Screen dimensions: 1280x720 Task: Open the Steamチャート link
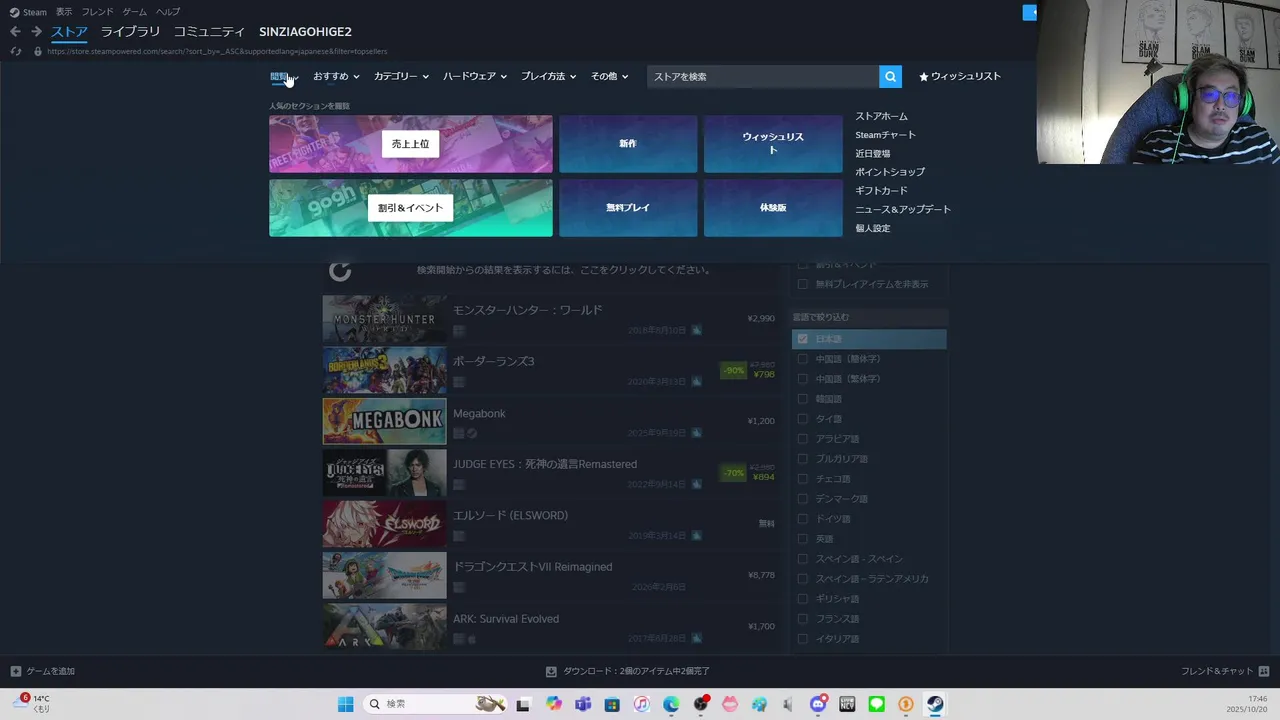885,135
